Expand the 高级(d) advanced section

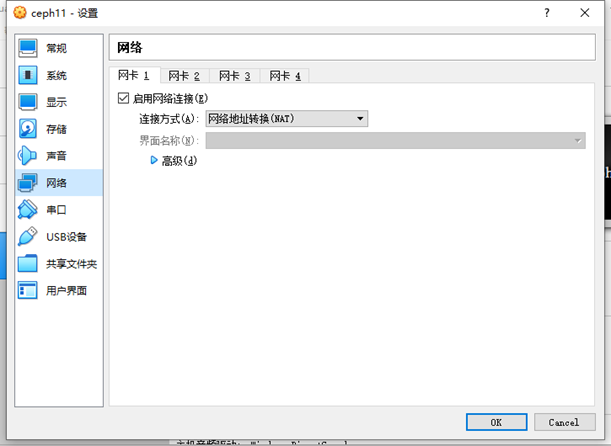pyautogui.click(x=154, y=160)
